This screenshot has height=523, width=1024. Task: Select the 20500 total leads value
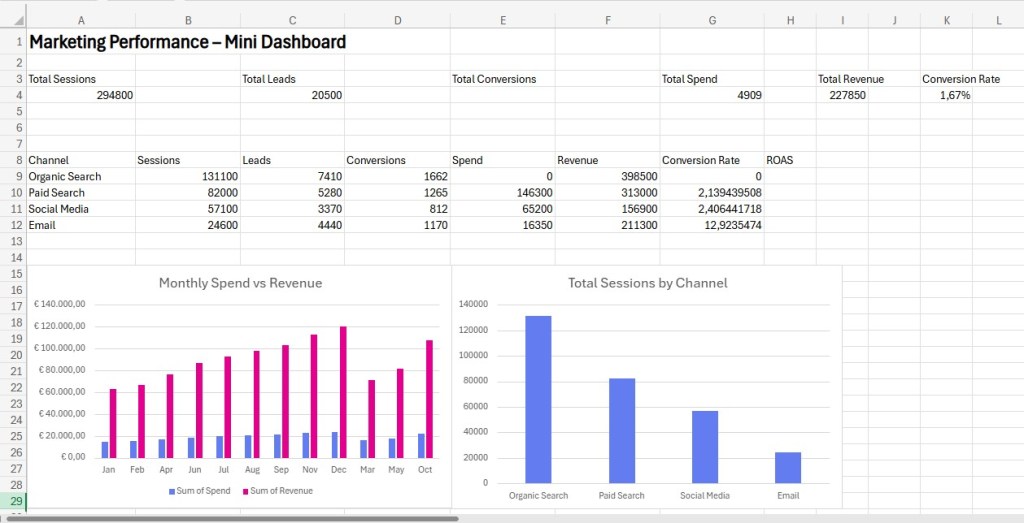[x=293, y=95]
